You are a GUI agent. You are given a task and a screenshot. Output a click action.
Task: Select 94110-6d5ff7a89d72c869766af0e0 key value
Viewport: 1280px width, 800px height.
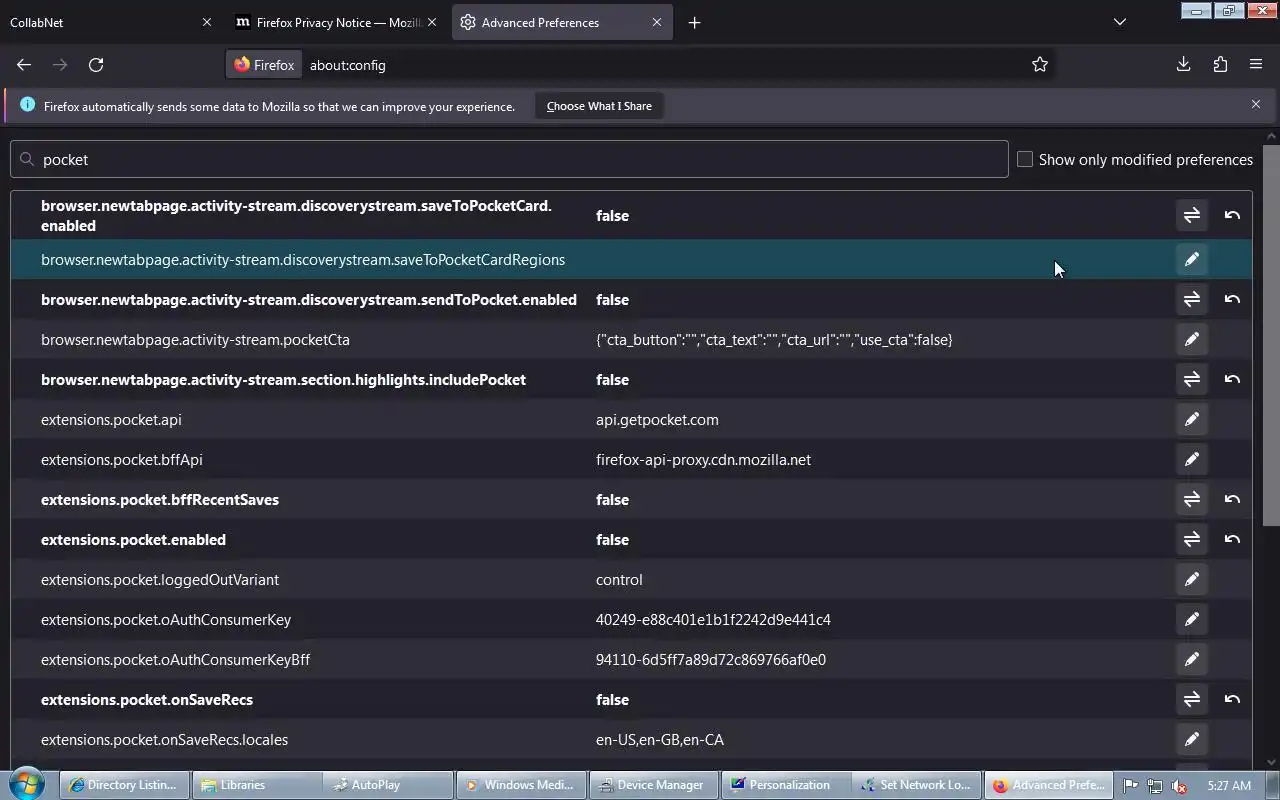click(x=711, y=660)
